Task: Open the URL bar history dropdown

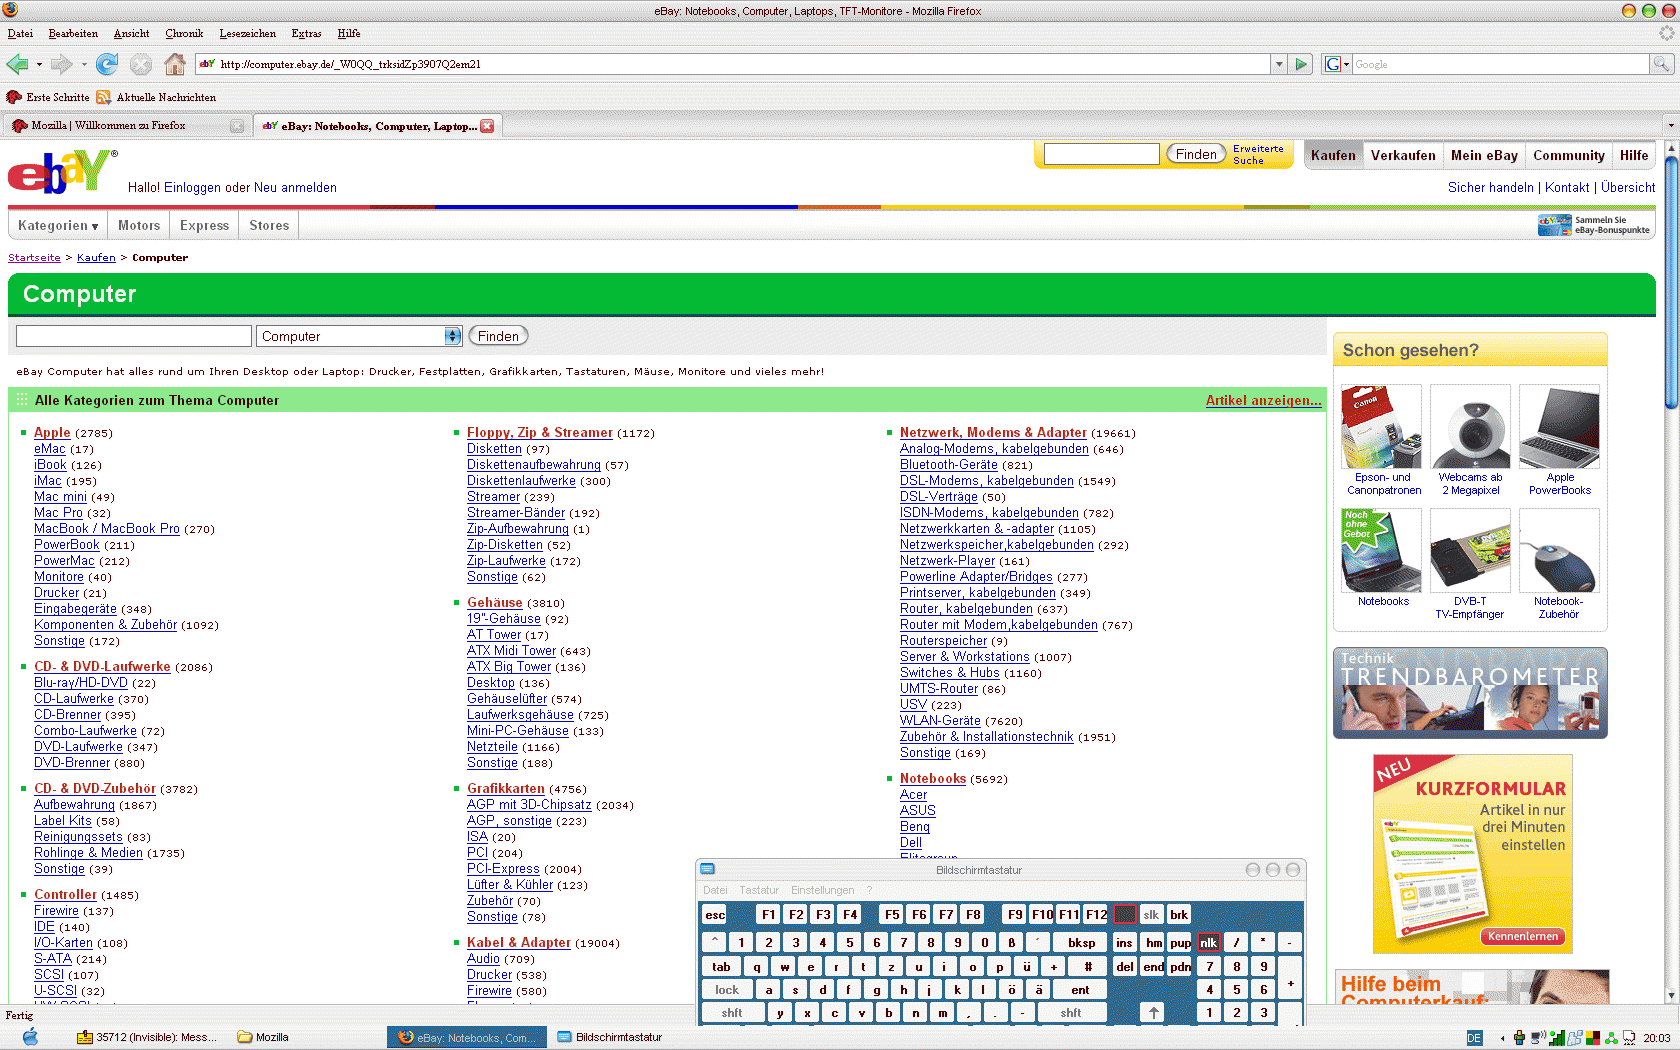Action: click(1278, 64)
